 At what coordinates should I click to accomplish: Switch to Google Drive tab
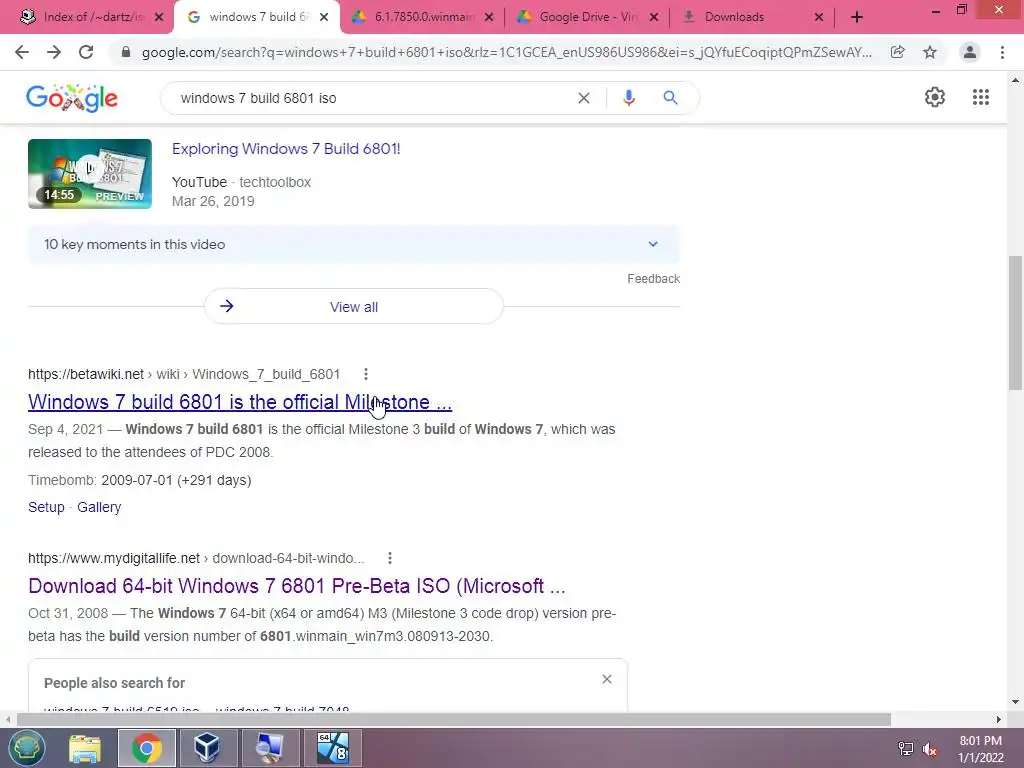(586, 17)
